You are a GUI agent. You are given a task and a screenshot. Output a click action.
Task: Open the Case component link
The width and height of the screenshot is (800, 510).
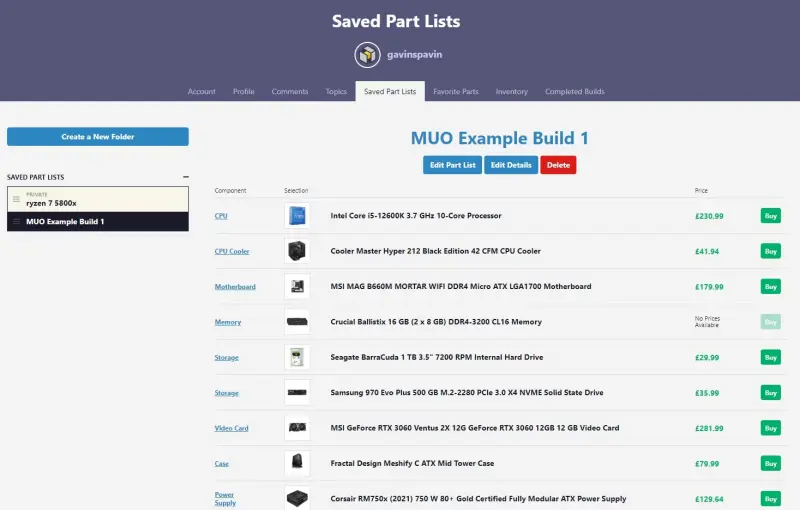tap(221, 464)
